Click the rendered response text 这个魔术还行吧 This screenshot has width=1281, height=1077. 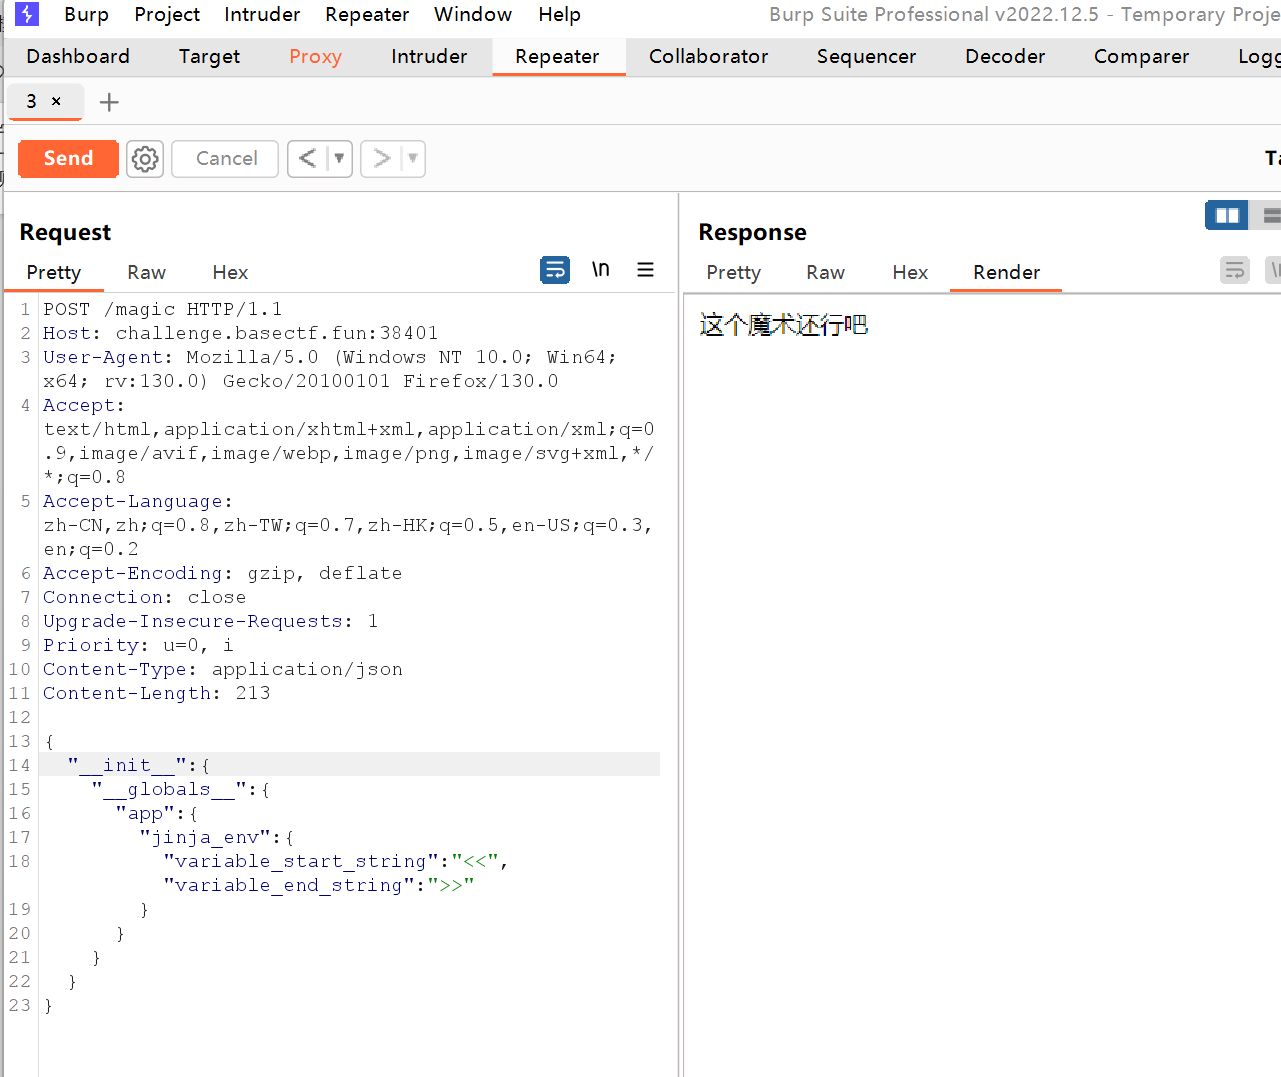point(783,325)
